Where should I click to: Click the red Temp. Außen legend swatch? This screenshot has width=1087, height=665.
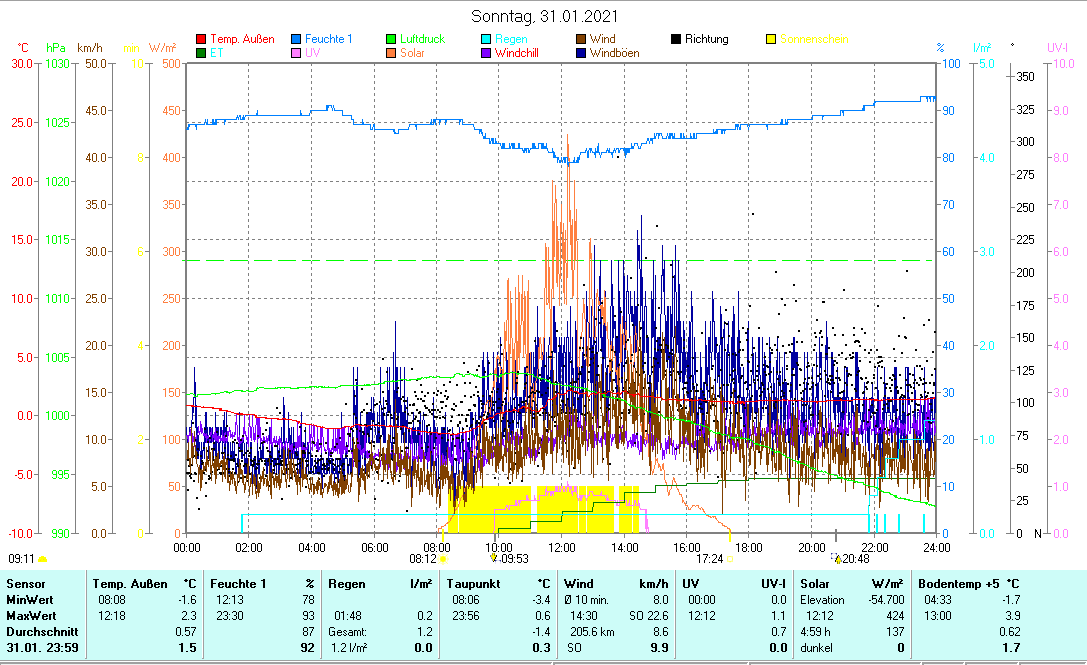pyautogui.click(x=201, y=40)
